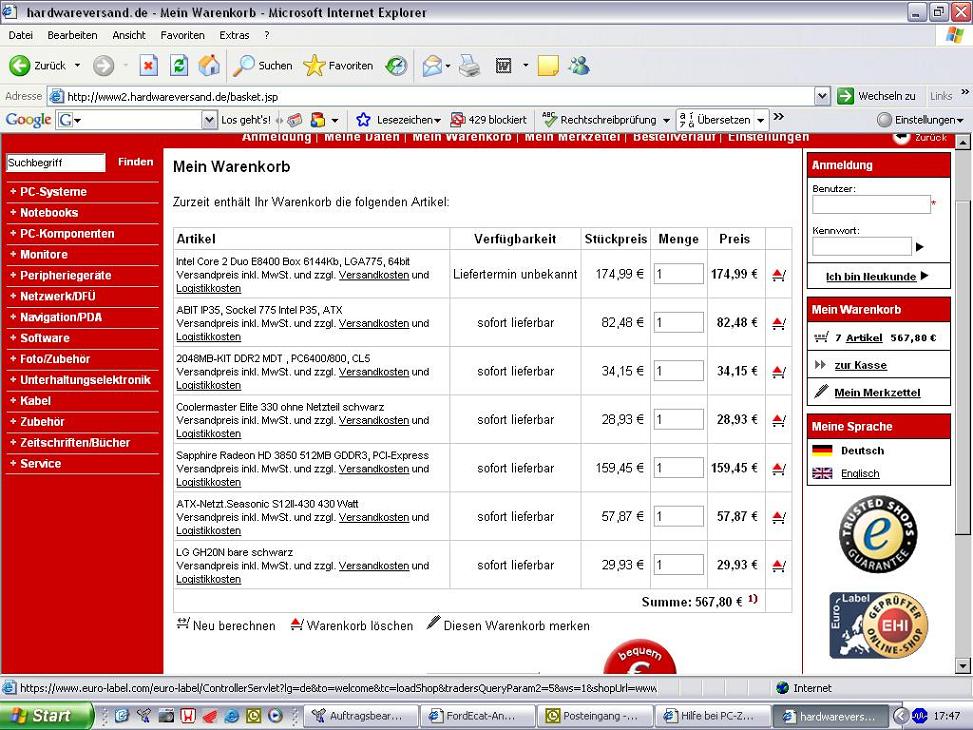The height and width of the screenshot is (730, 973).
Task: Switch language to Englisch
Action: point(860,474)
